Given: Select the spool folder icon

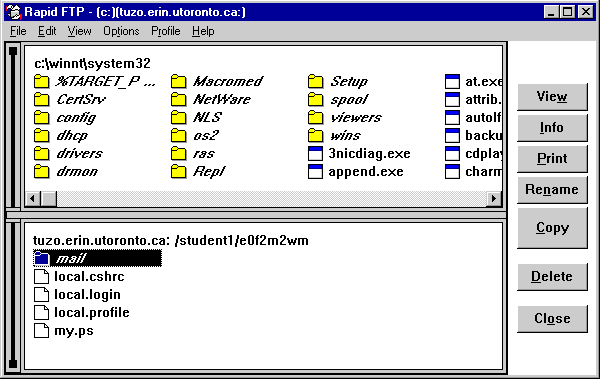Looking at the screenshot, I should click(x=315, y=100).
